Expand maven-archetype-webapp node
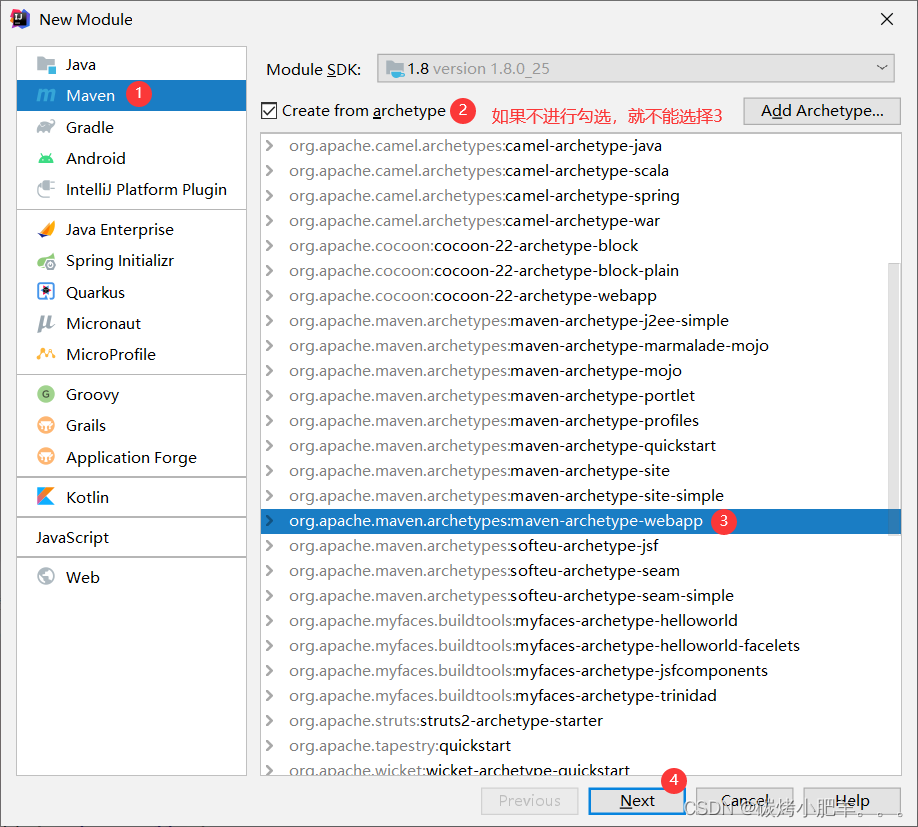This screenshot has height=827, width=918. pos(269,521)
